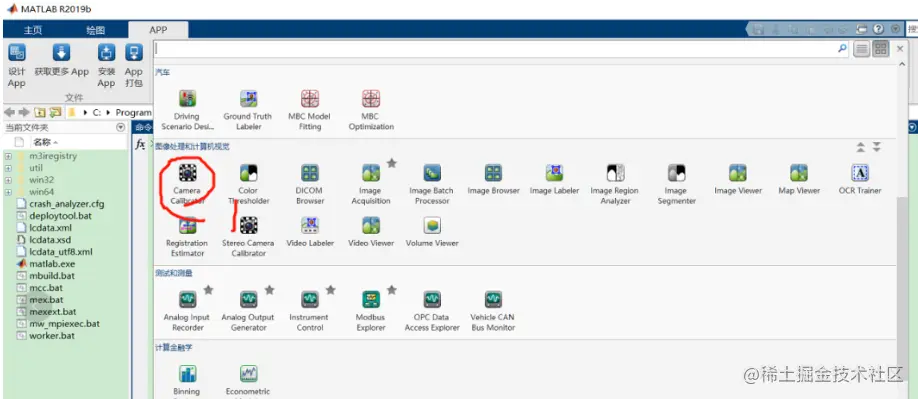Launch Stereo Camera Calibrator app
The width and height of the screenshot is (918, 399).
(248, 236)
